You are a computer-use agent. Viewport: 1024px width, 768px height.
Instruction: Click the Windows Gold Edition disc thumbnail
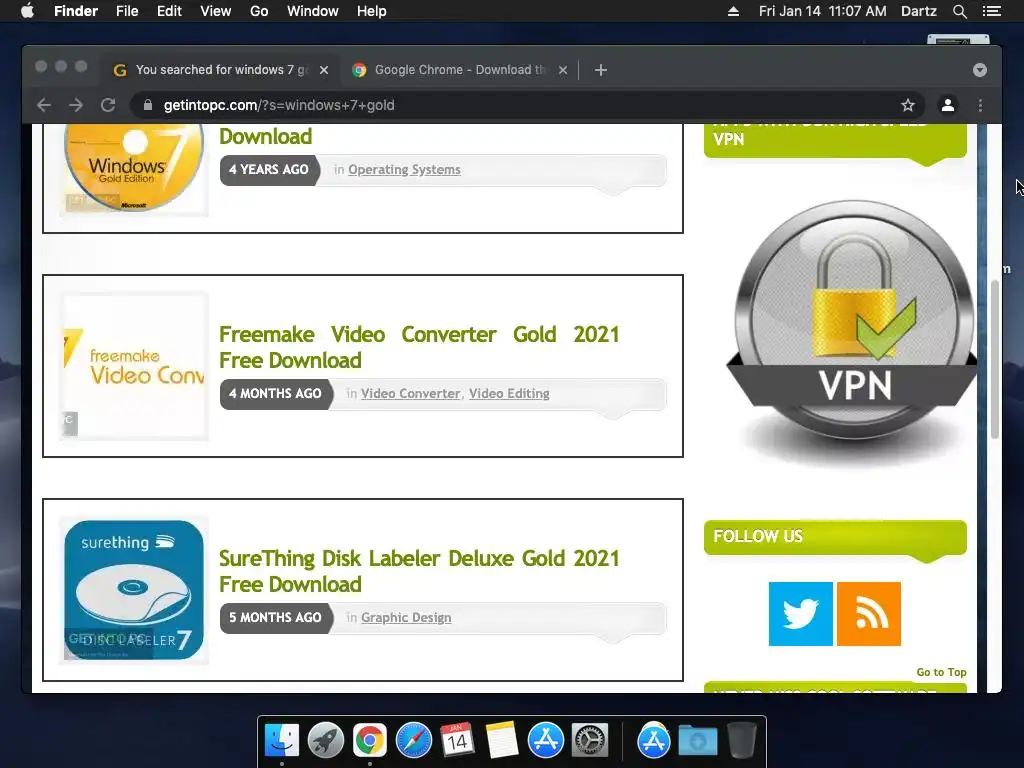point(134,169)
